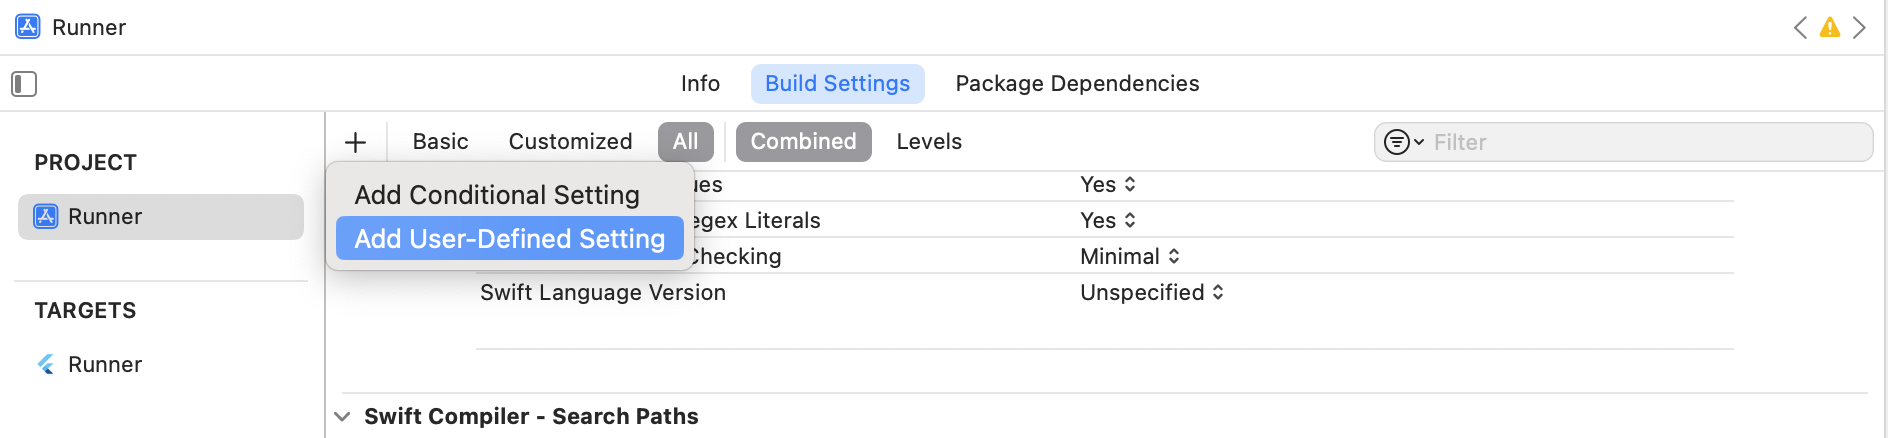Open Package Dependencies tab
Screen dimensions: 1888x438
pyautogui.click(x=1077, y=84)
